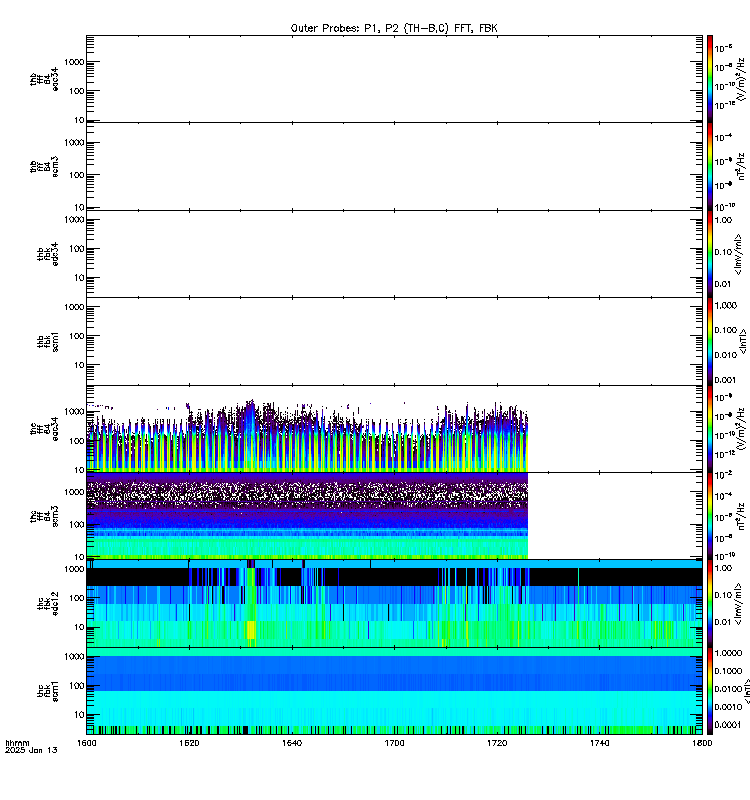Image resolution: width=750 pixels, height=800 pixels.
Task: Click '10' tick of thb fbk edc34 panel
Action: (x=79, y=278)
